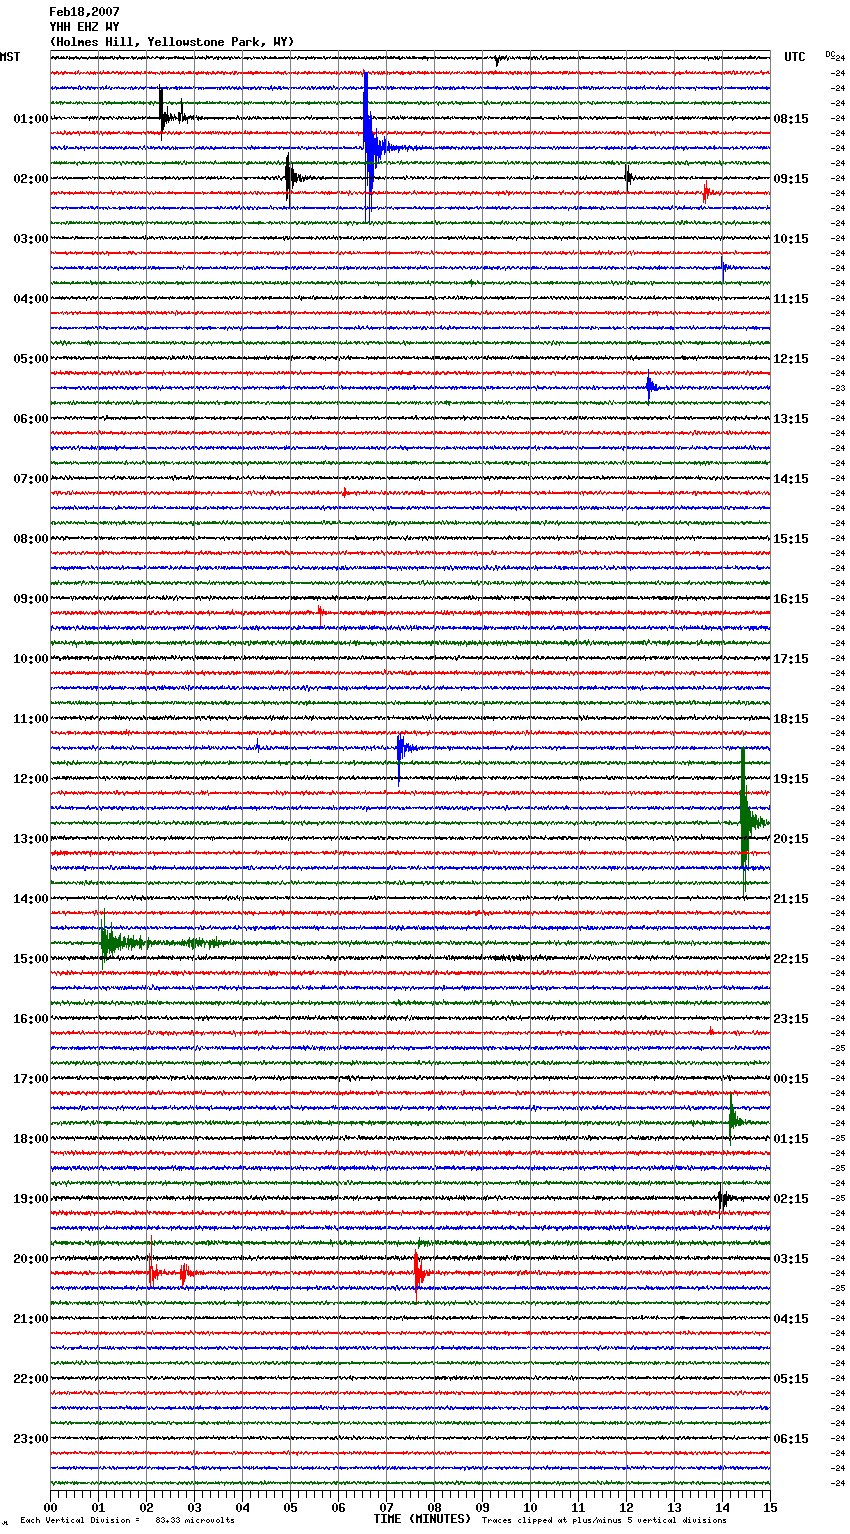Image resolution: width=850 pixels, height=1534 pixels.
Task: Select minute 08 on the bottom axis
Action: tap(434, 1507)
